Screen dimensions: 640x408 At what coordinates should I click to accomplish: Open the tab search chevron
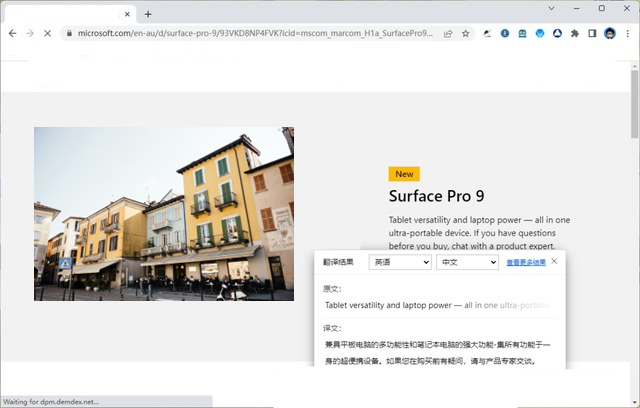(x=551, y=8)
